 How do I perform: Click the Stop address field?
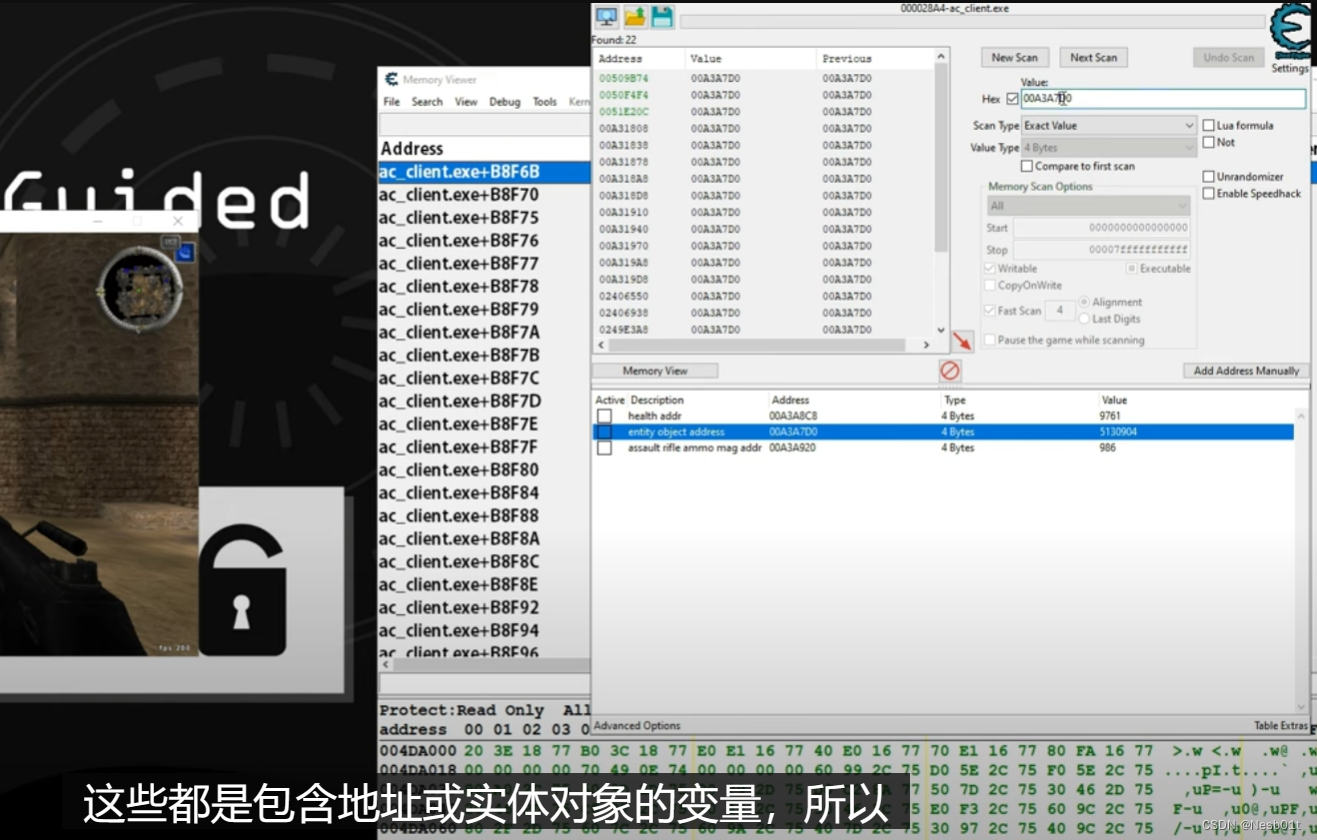click(x=1102, y=250)
